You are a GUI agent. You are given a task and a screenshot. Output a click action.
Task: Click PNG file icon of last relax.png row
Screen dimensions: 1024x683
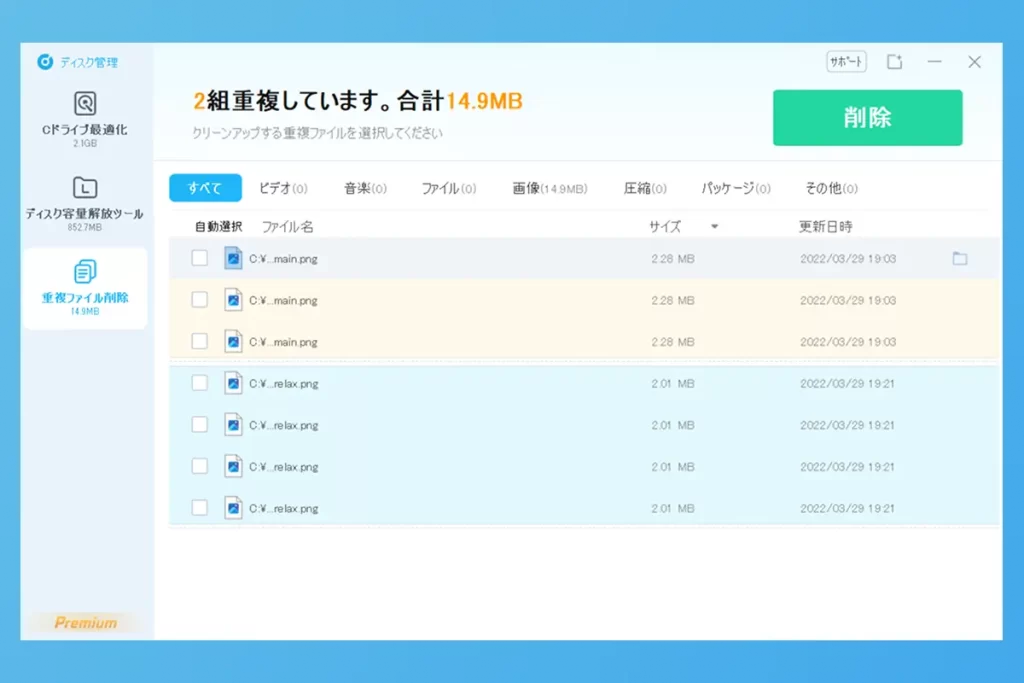pos(233,508)
